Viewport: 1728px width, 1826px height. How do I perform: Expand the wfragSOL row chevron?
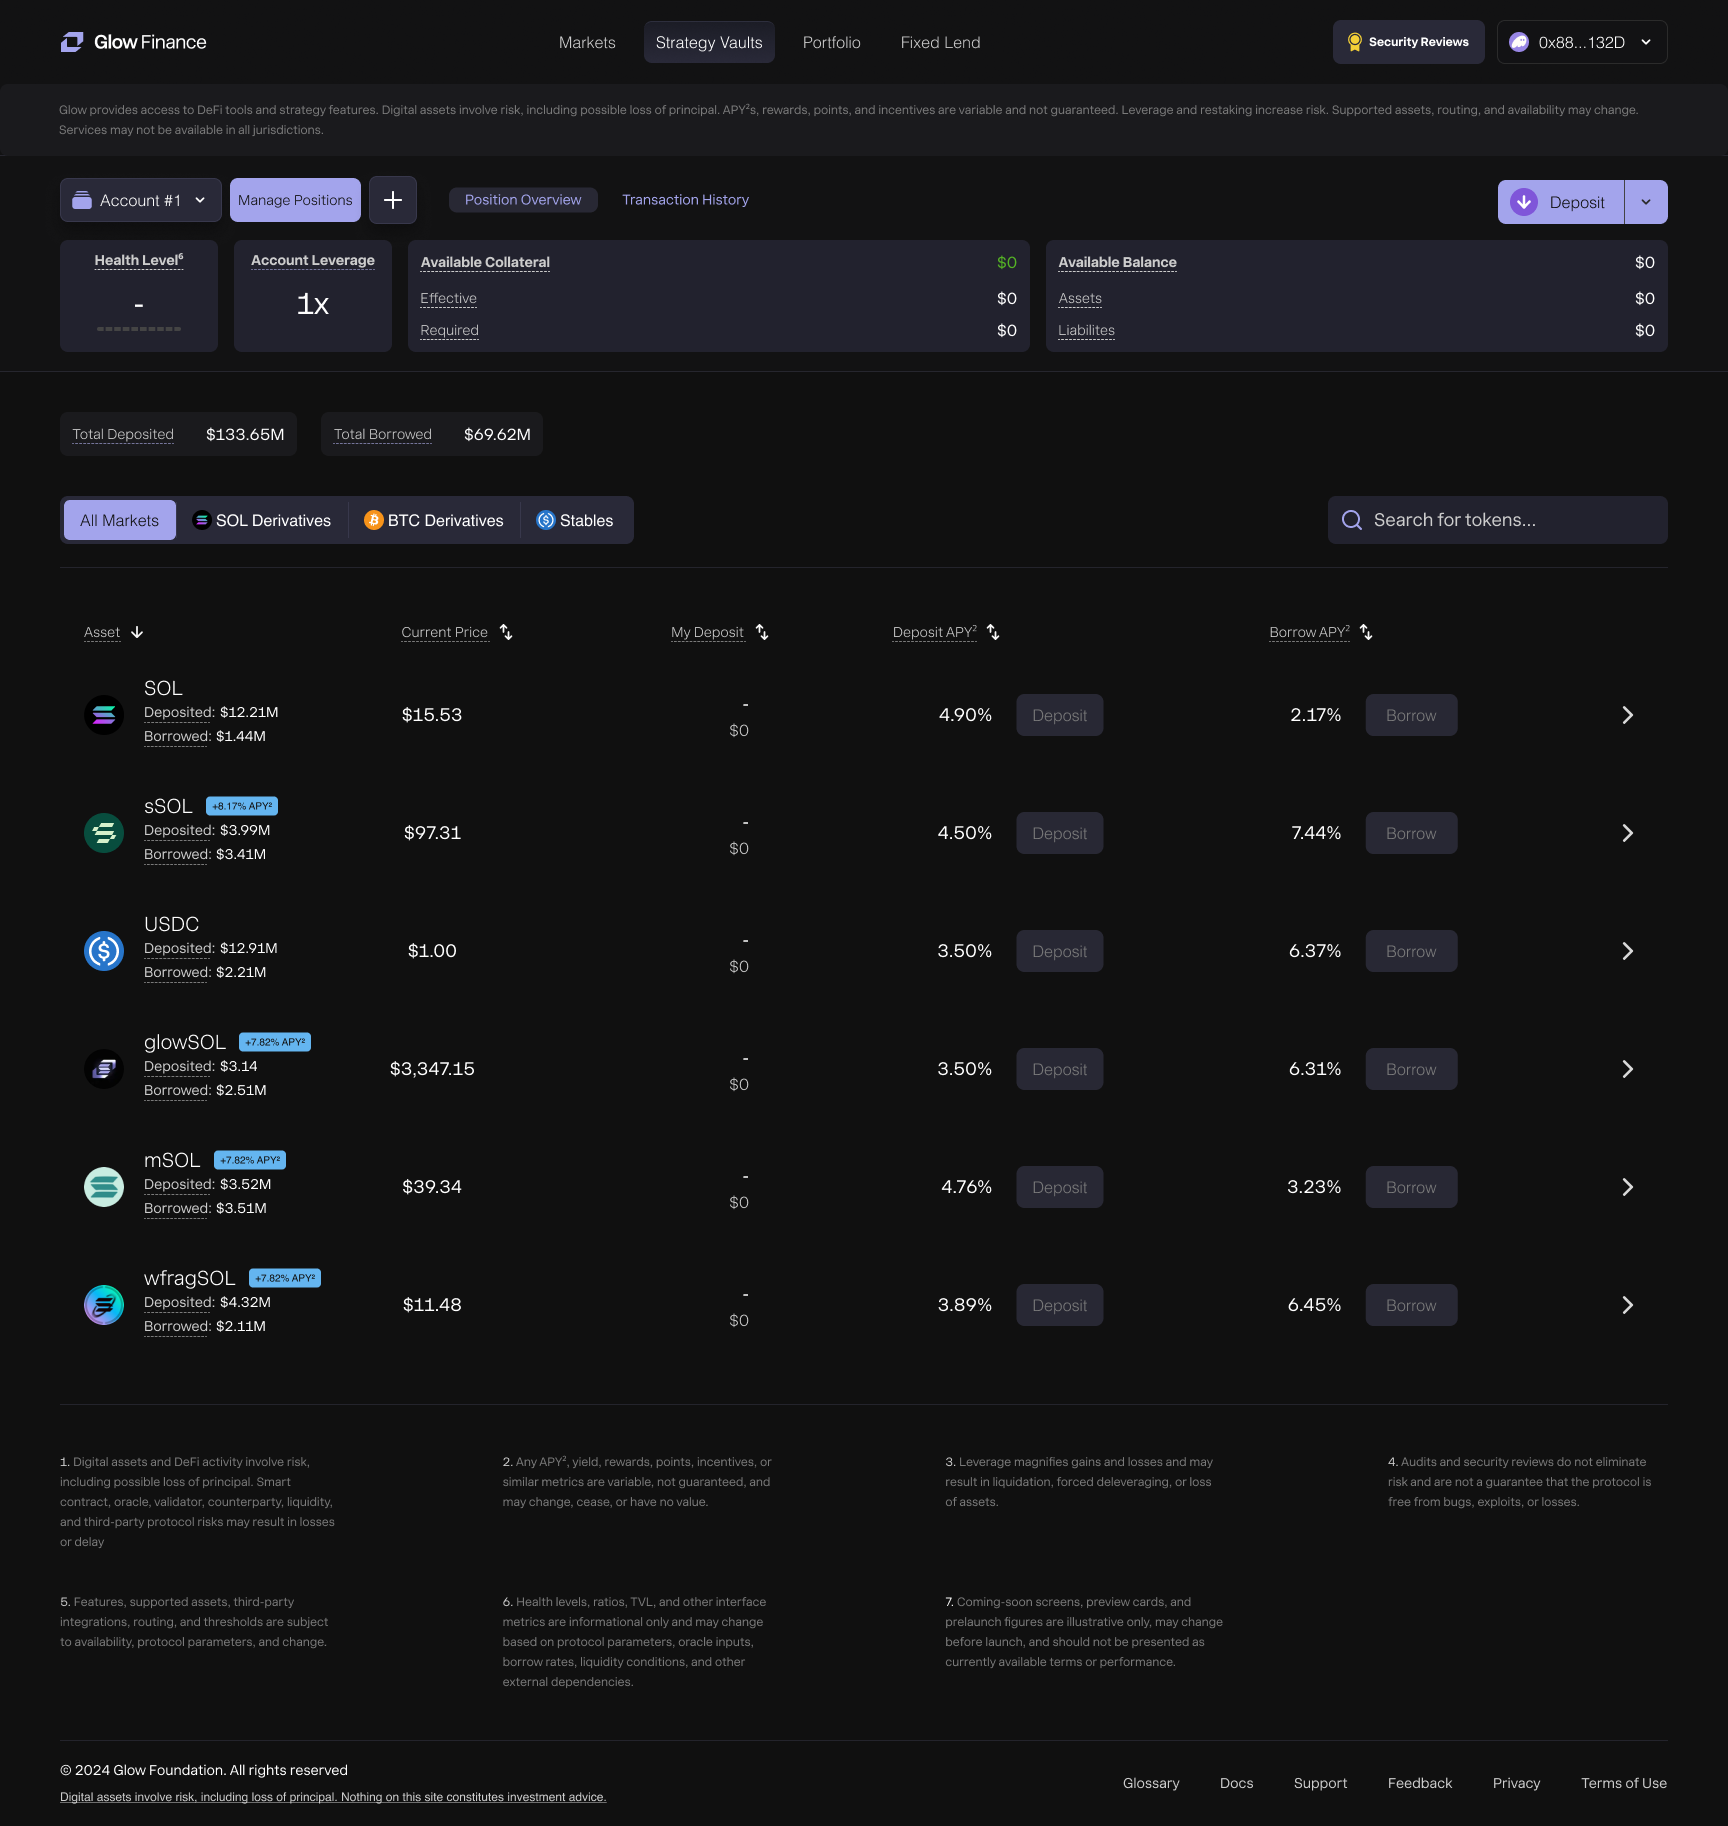point(1628,1305)
